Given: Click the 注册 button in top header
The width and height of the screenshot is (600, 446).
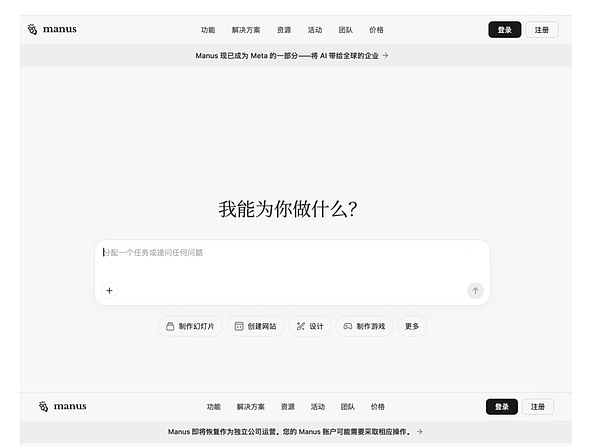Looking at the screenshot, I should click(542, 30).
